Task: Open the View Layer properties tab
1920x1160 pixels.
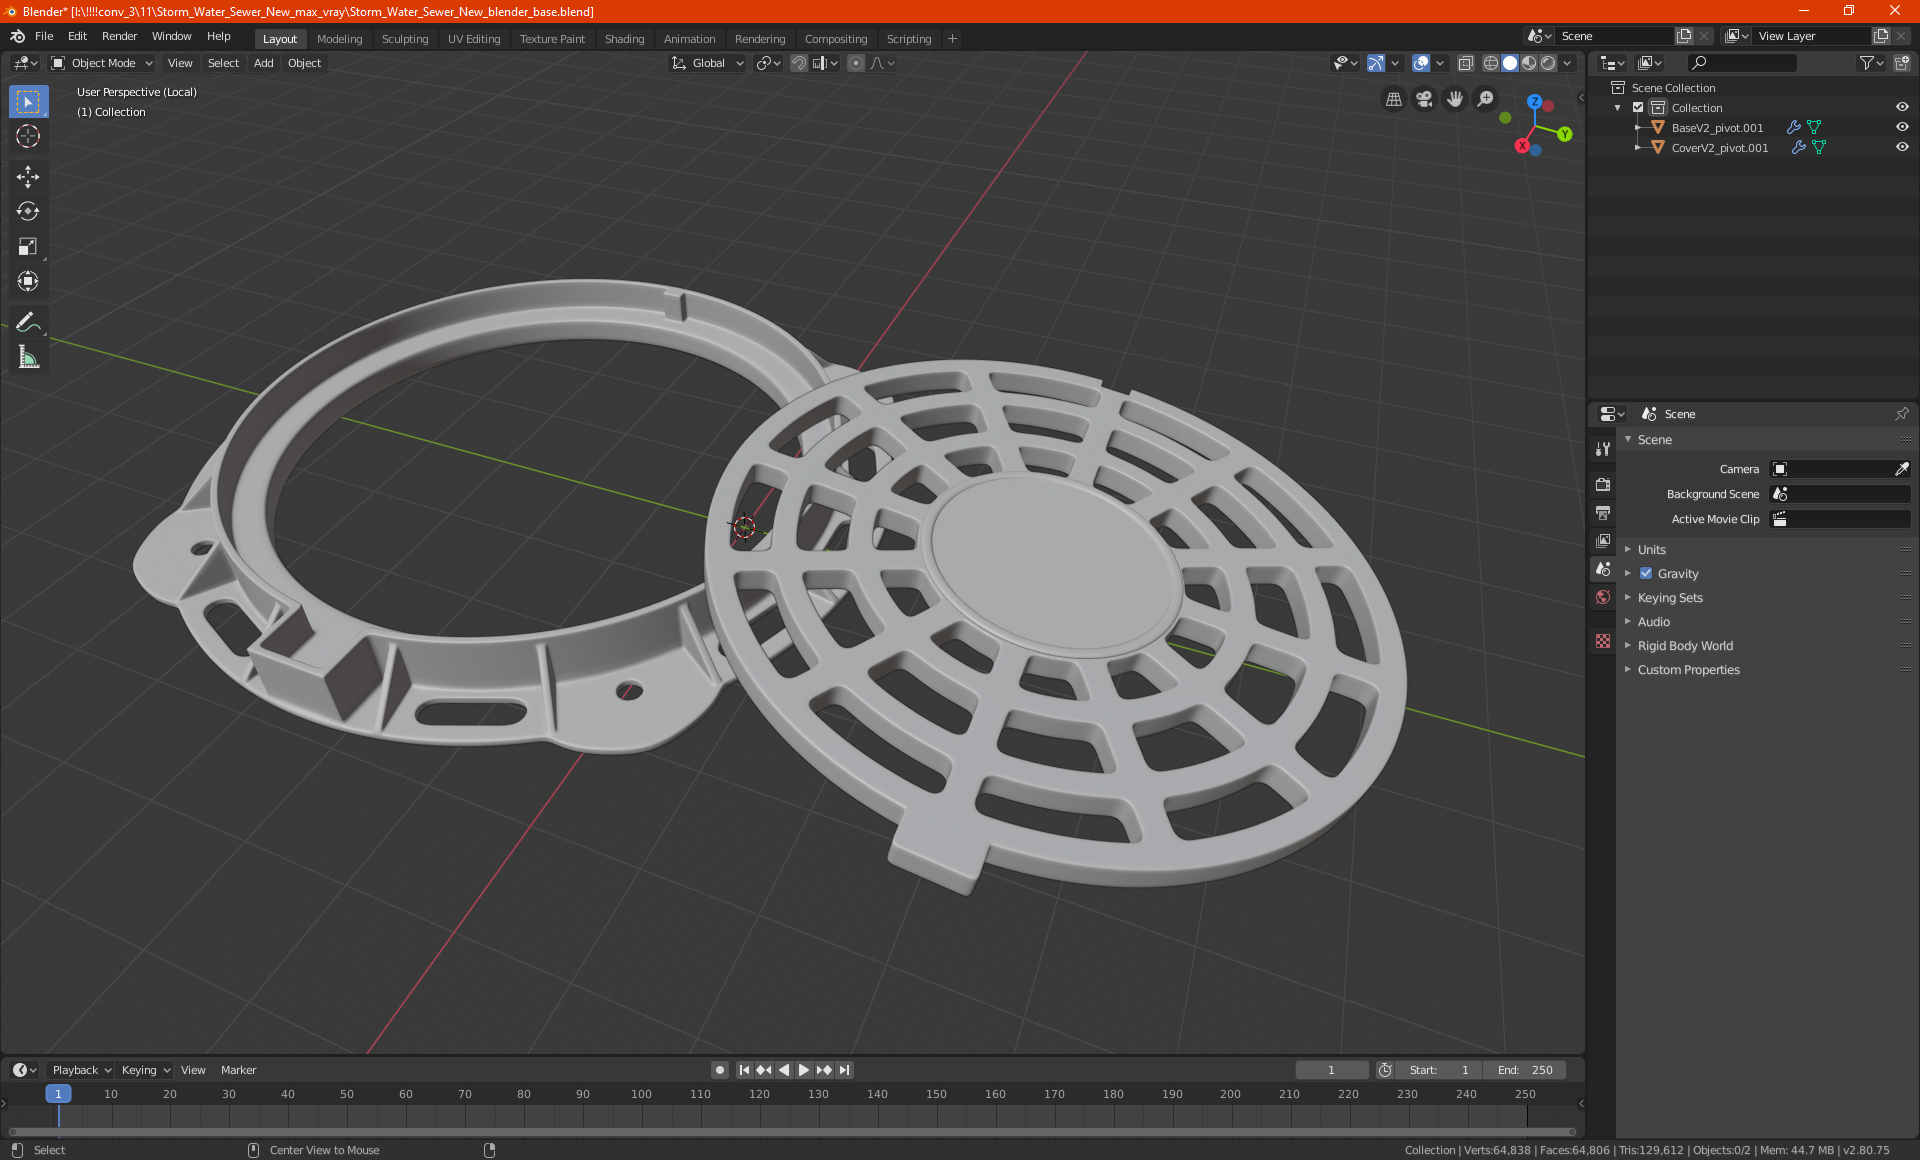Action: click(x=1603, y=540)
